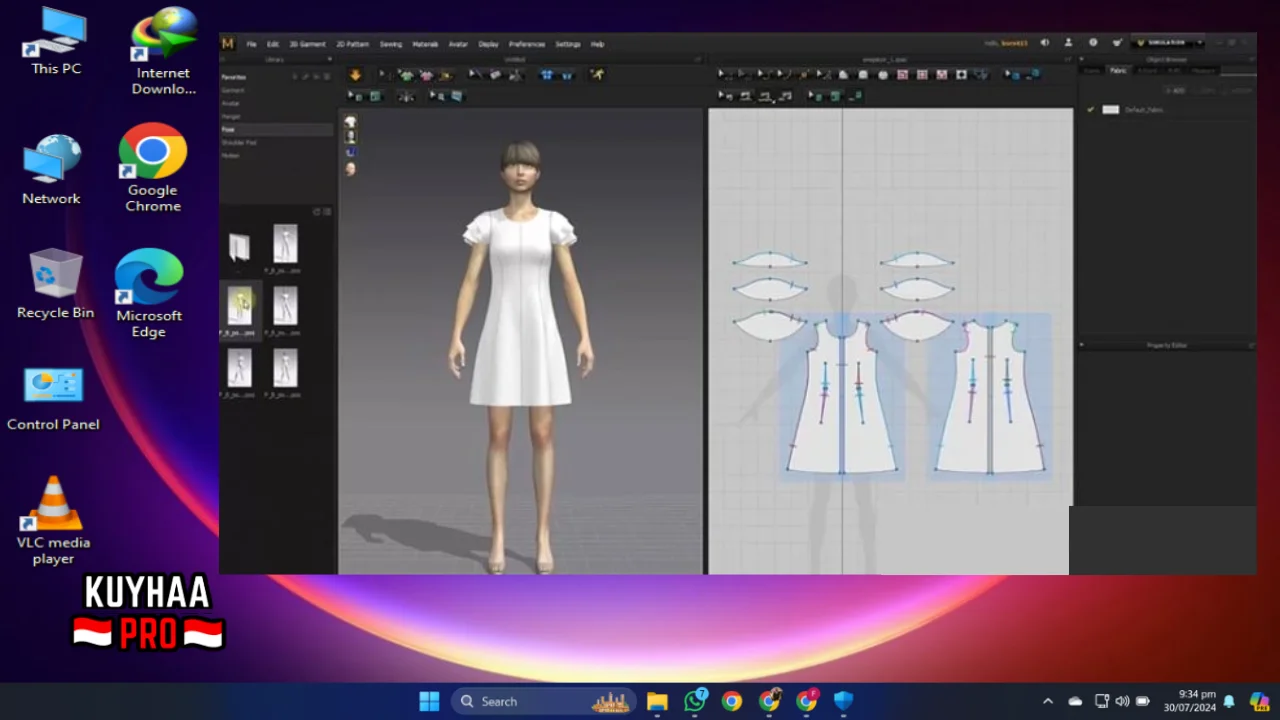1280x720 pixels.
Task: Open the Materials menu
Action: click(x=426, y=44)
